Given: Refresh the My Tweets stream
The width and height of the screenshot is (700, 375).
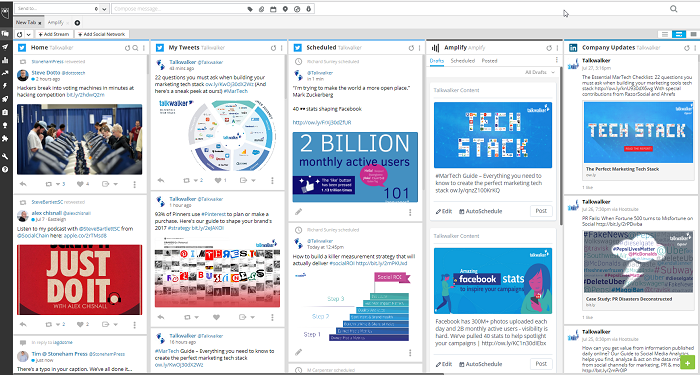Looking at the screenshot, I should [273, 48].
